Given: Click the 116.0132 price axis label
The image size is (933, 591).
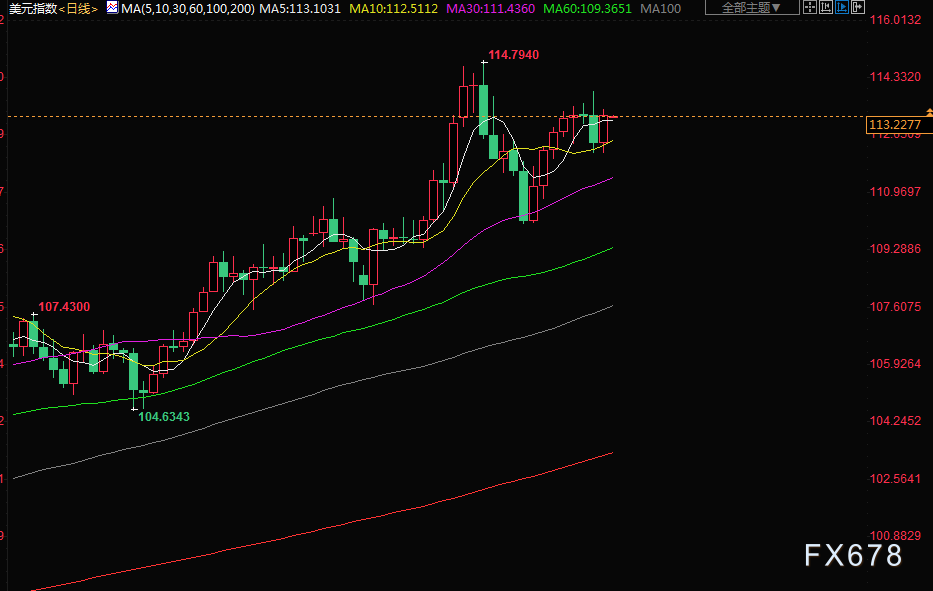Looking at the screenshot, I should coord(895,20).
